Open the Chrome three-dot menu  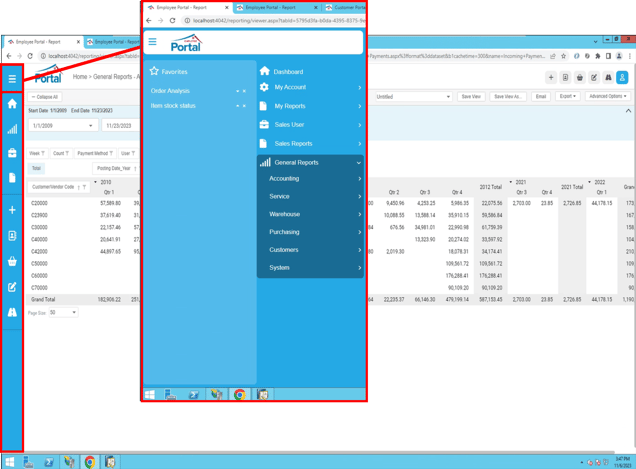(x=630, y=56)
